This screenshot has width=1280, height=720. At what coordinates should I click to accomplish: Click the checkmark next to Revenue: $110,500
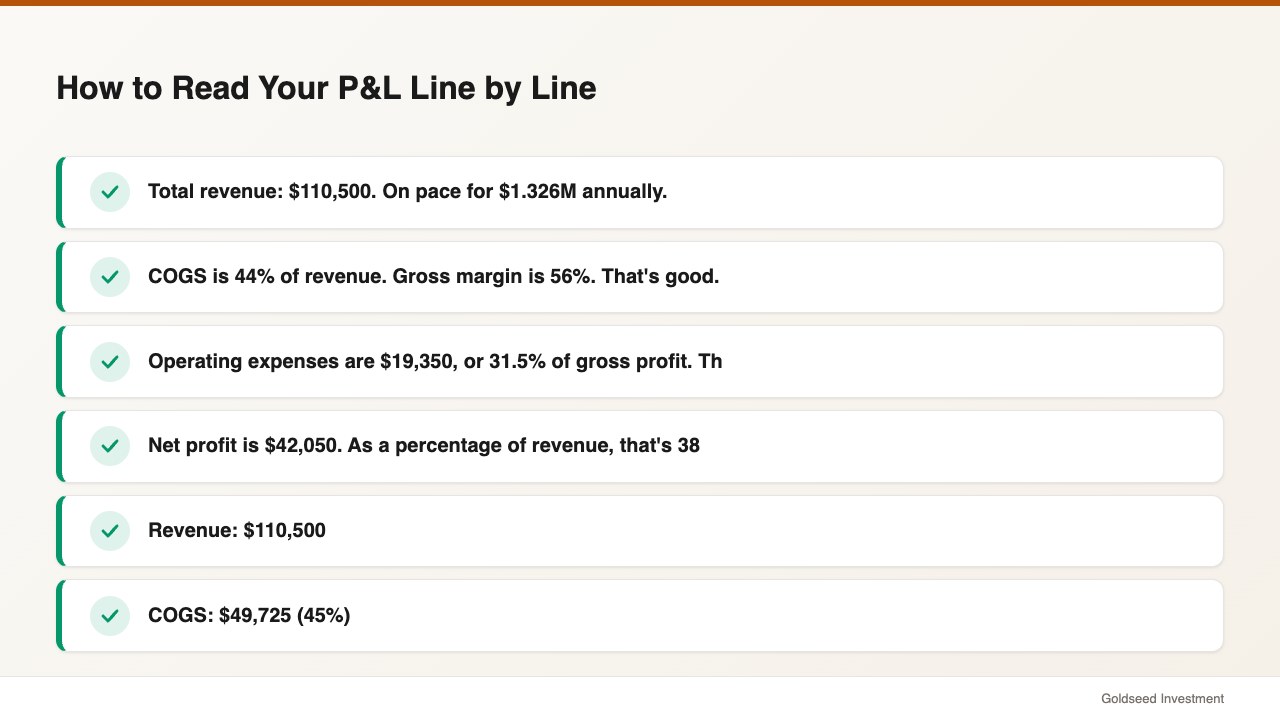click(110, 531)
